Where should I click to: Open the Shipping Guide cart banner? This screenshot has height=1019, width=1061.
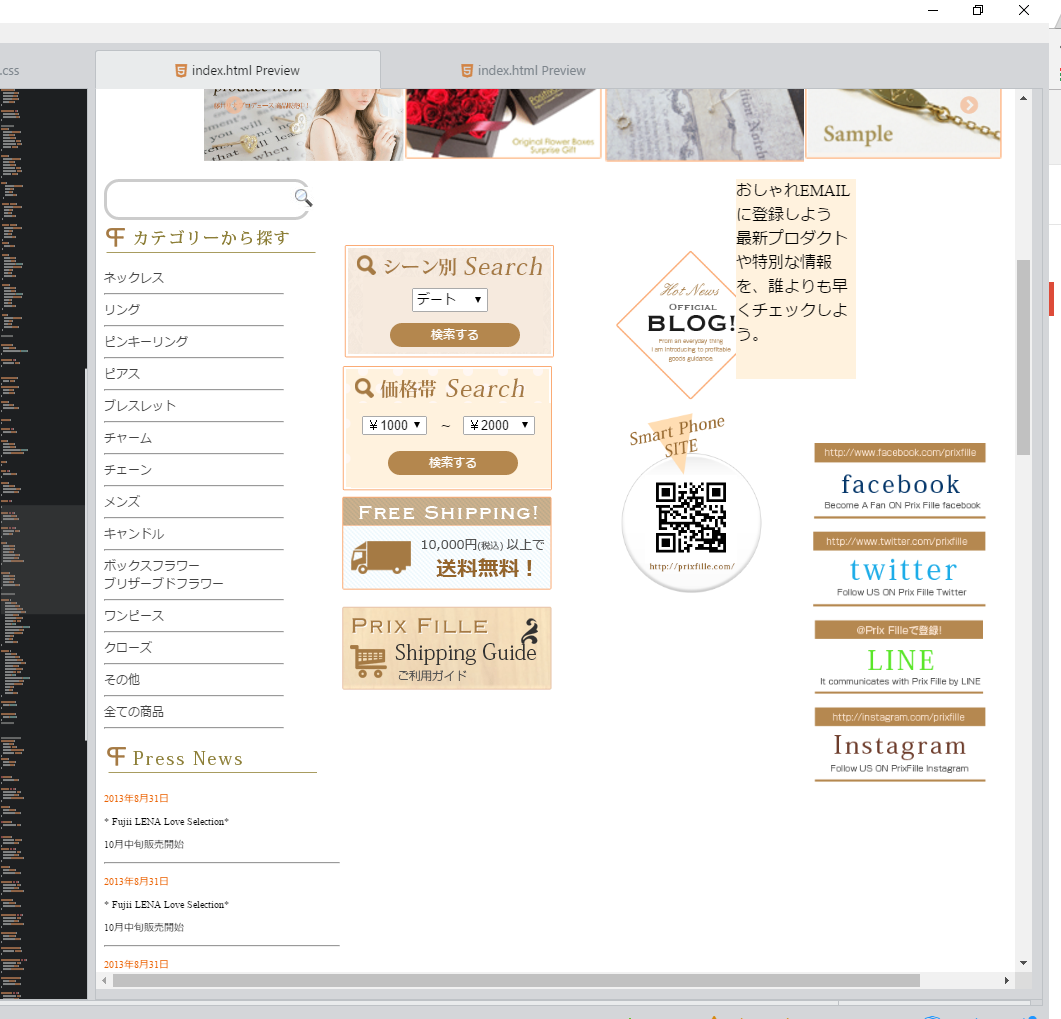tap(446, 648)
